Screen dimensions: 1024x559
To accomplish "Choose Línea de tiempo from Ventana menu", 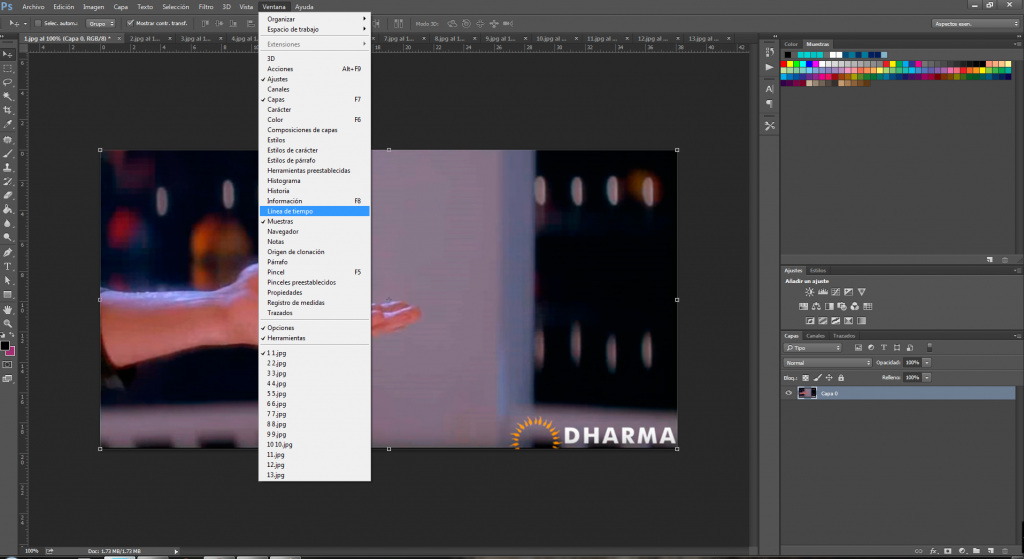I will (314, 211).
